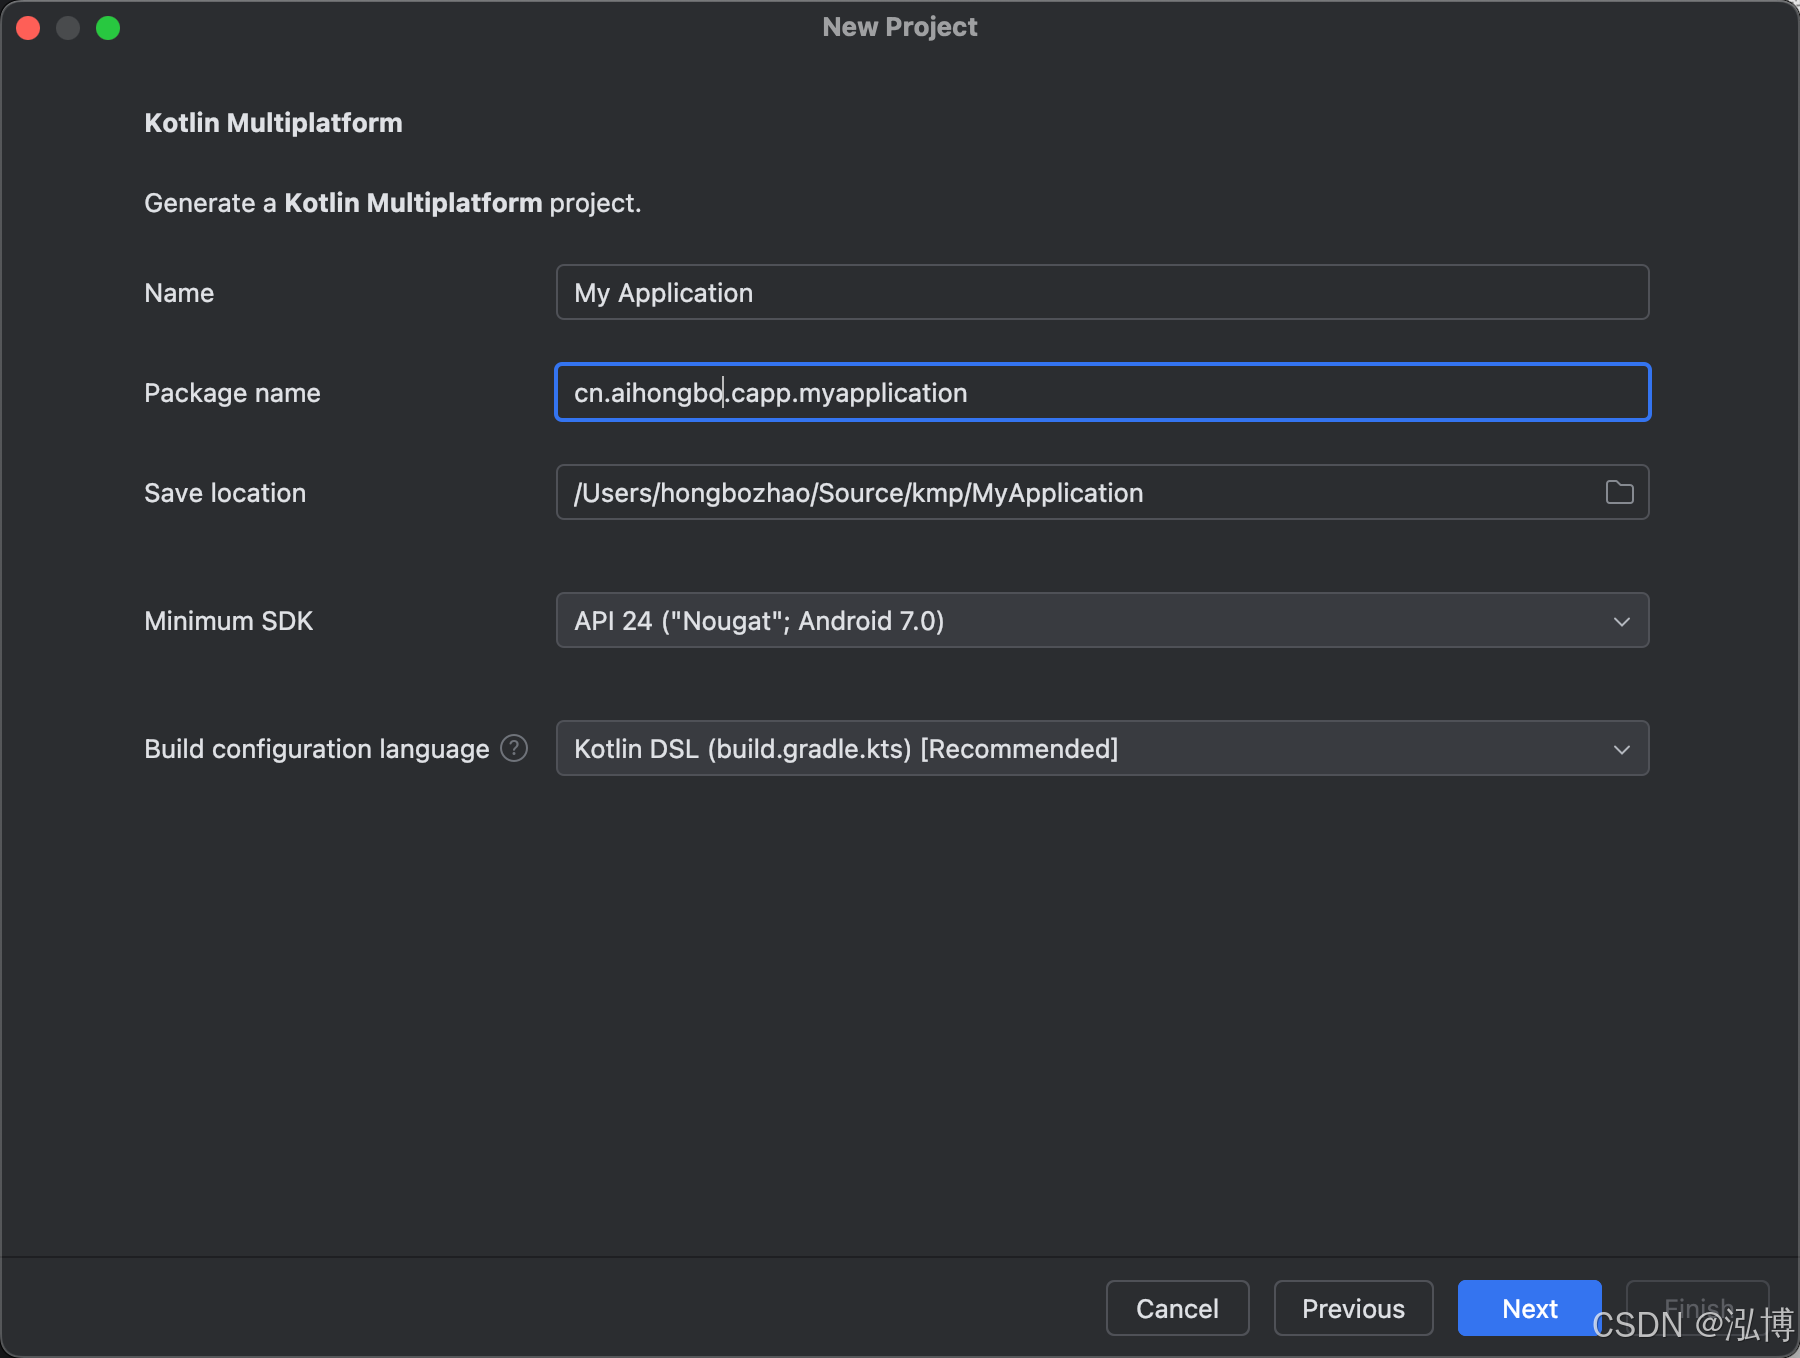
Task: Browse for a Save location folder
Action: pos(1619,492)
